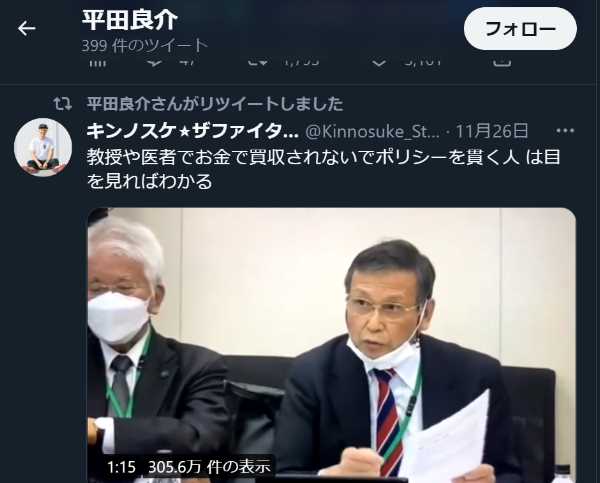
Task: Click the 11月26日 tweet date
Action: tap(492, 131)
